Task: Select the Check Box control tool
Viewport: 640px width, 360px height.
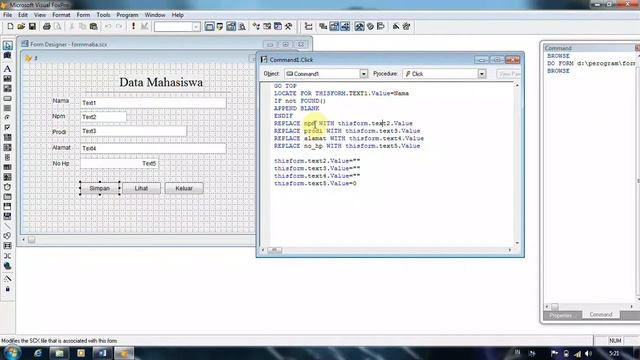Action: [x=7, y=128]
